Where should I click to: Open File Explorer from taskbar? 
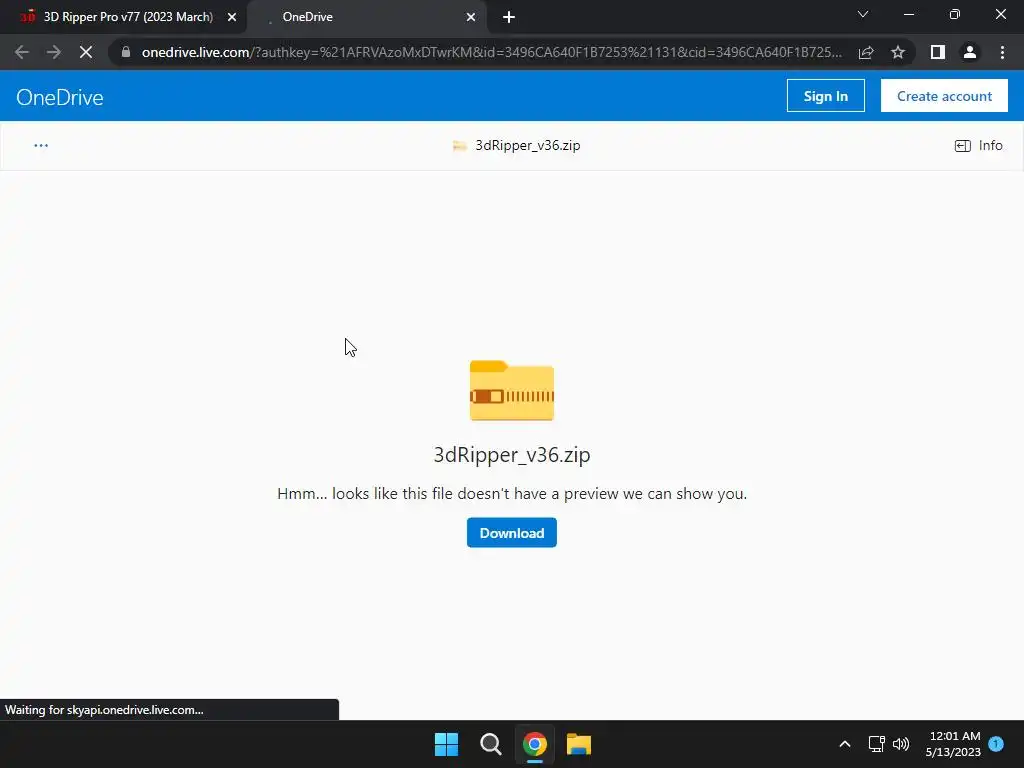pyautogui.click(x=579, y=744)
